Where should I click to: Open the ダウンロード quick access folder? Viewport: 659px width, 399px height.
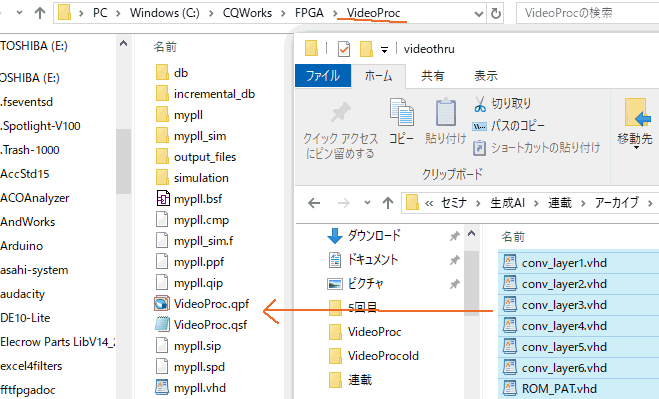point(374,235)
